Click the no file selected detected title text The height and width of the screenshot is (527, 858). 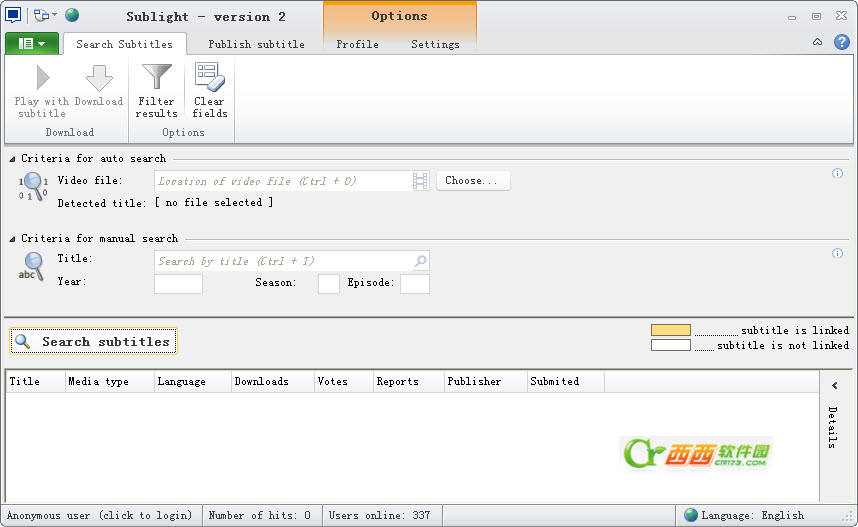coord(214,202)
